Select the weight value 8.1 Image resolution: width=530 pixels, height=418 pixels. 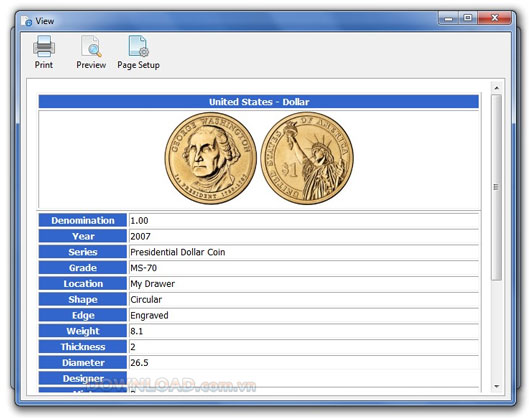137,331
